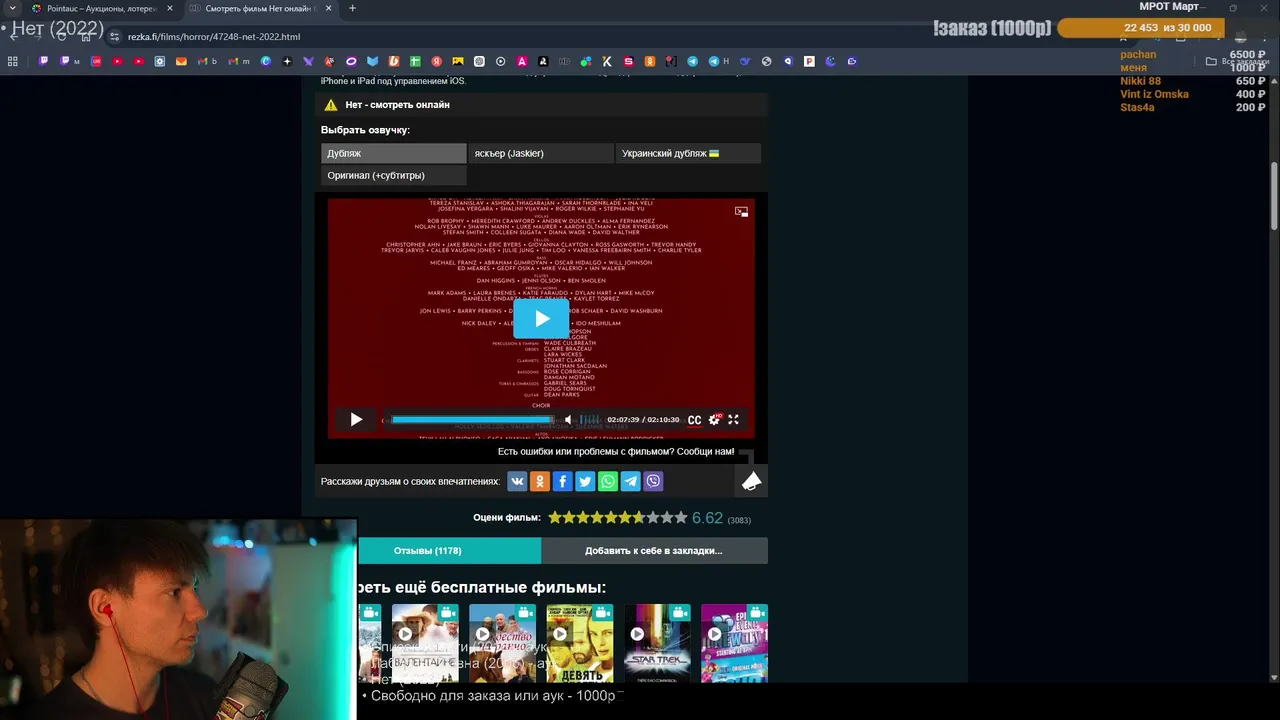Share the film on Odnoklassniki
The height and width of the screenshot is (720, 1280).
click(x=540, y=481)
